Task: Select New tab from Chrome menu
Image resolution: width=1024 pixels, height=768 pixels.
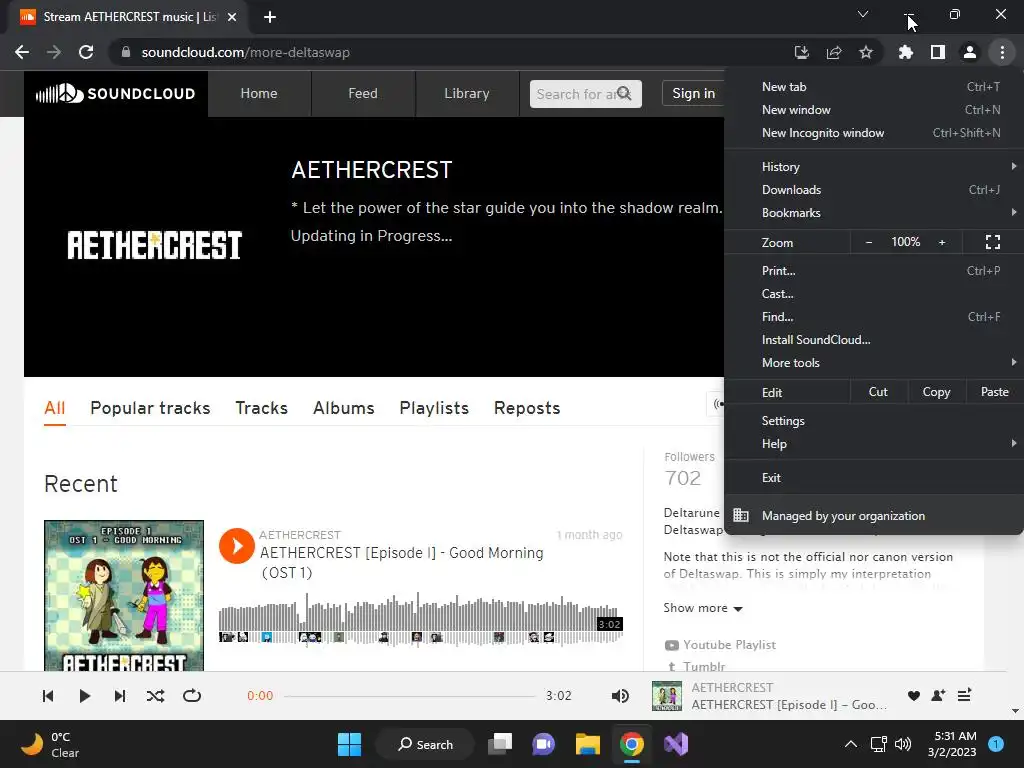Action: click(874, 87)
